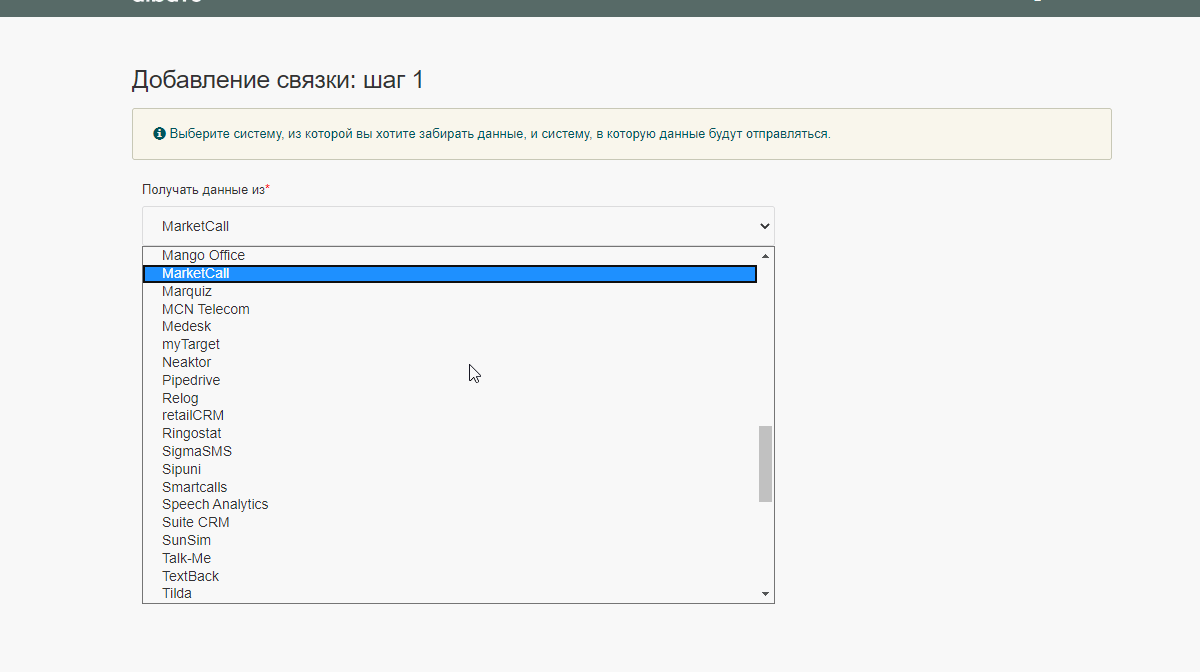This screenshot has width=1200, height=672.
Task: Select Tilda at the list bottom
Action: click(177, 593)
